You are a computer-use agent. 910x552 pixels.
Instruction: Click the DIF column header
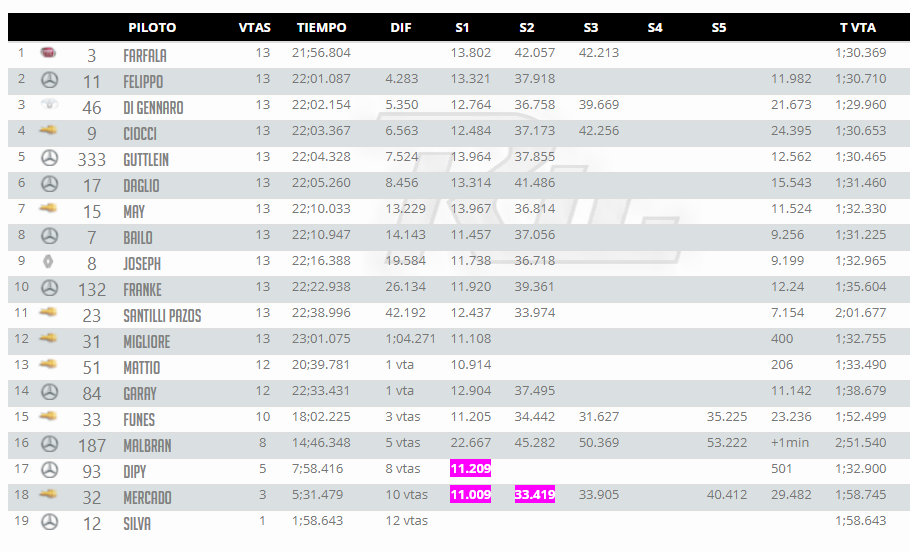[401, 27]
